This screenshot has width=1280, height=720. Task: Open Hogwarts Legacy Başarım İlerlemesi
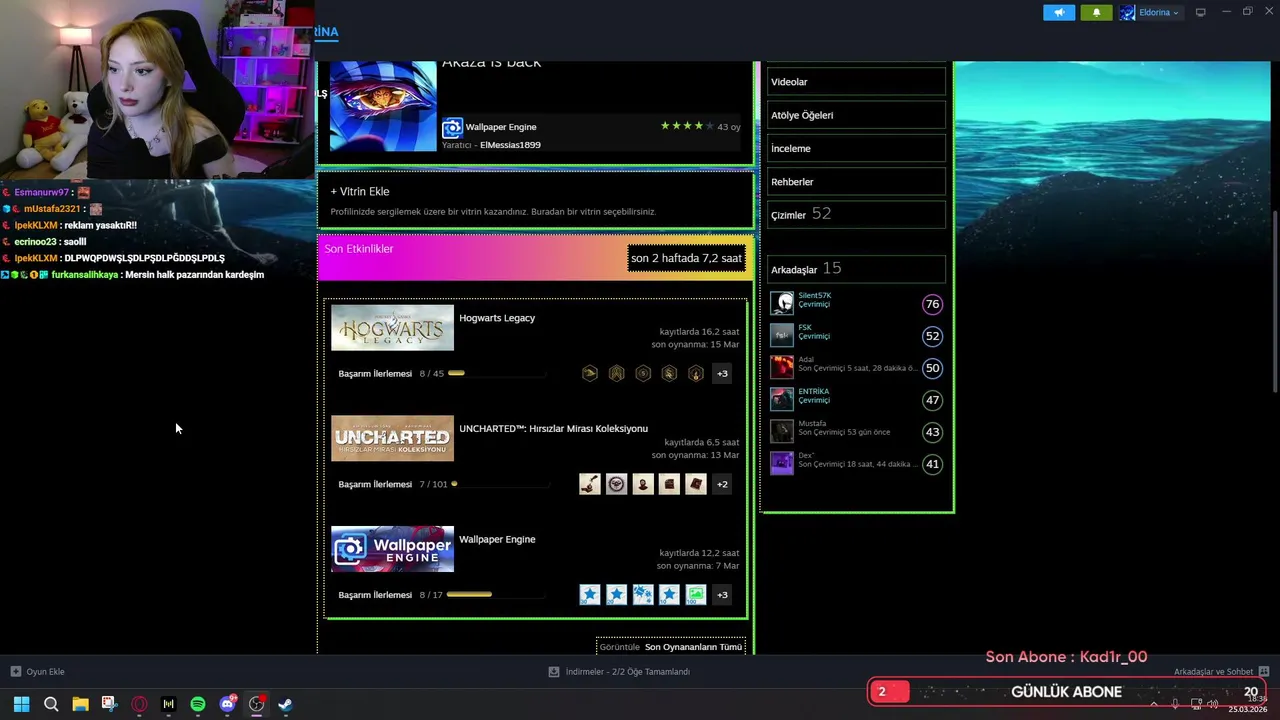point(375,374)
